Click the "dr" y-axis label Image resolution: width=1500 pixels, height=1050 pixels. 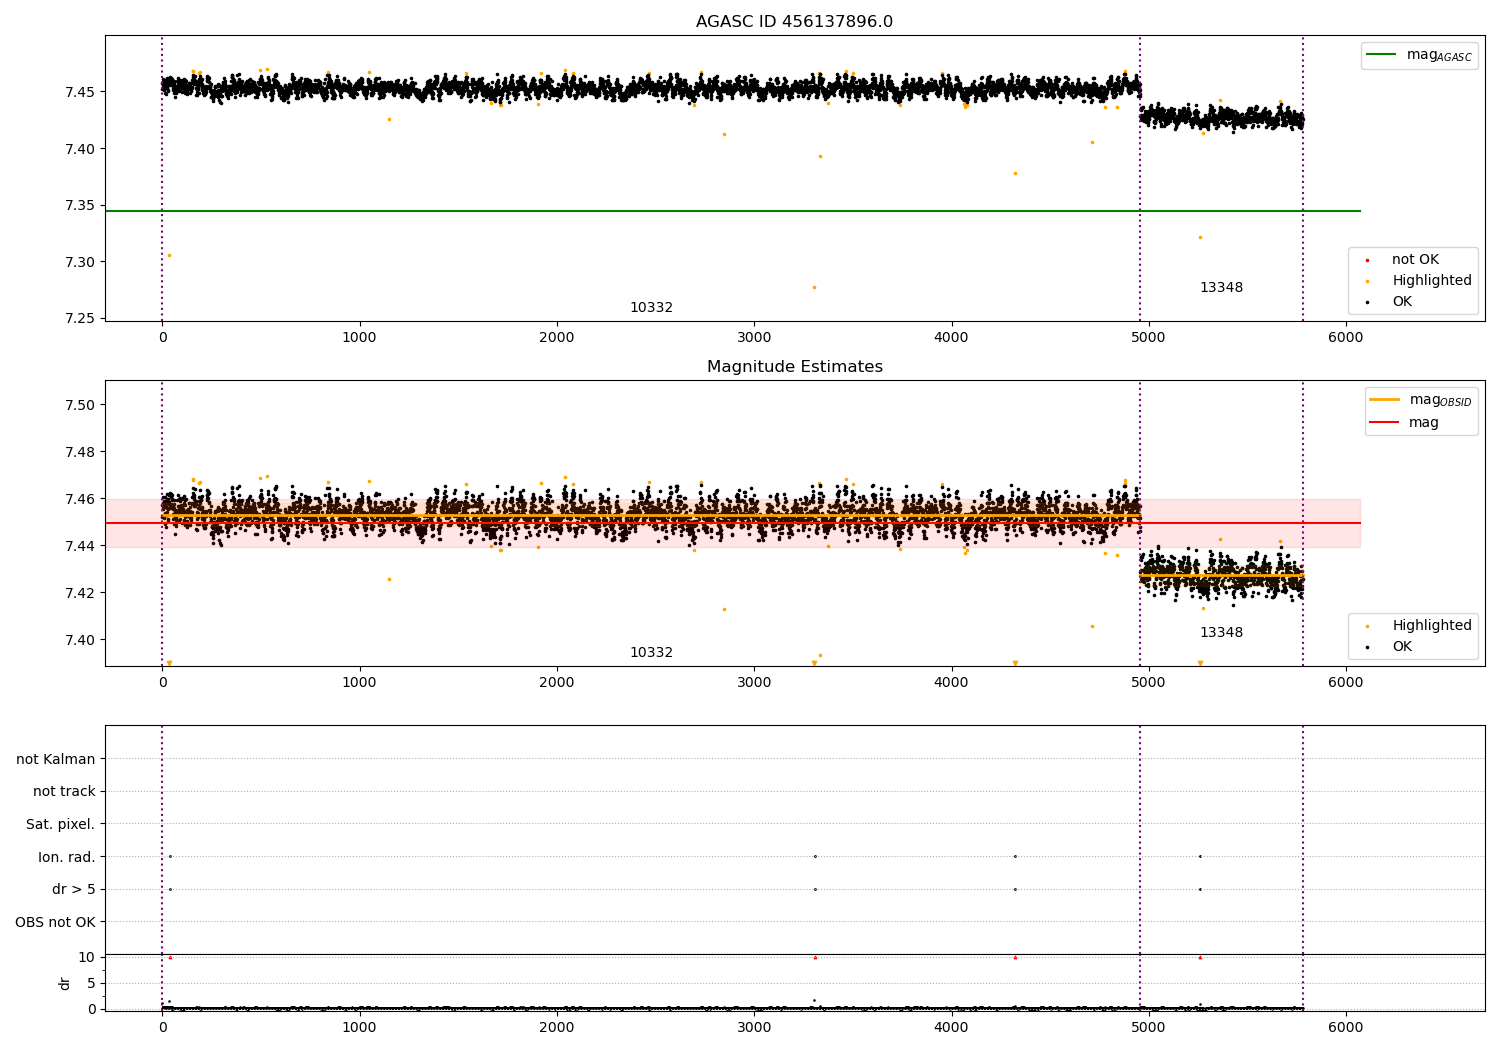[65, 983]
